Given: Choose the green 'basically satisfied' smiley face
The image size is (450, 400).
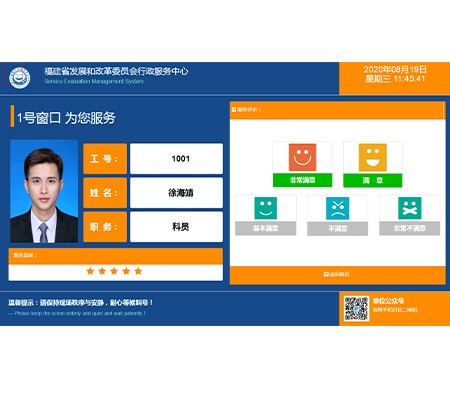Looking at the screenshot, I should pyautogui.click(x=266, y=208).
